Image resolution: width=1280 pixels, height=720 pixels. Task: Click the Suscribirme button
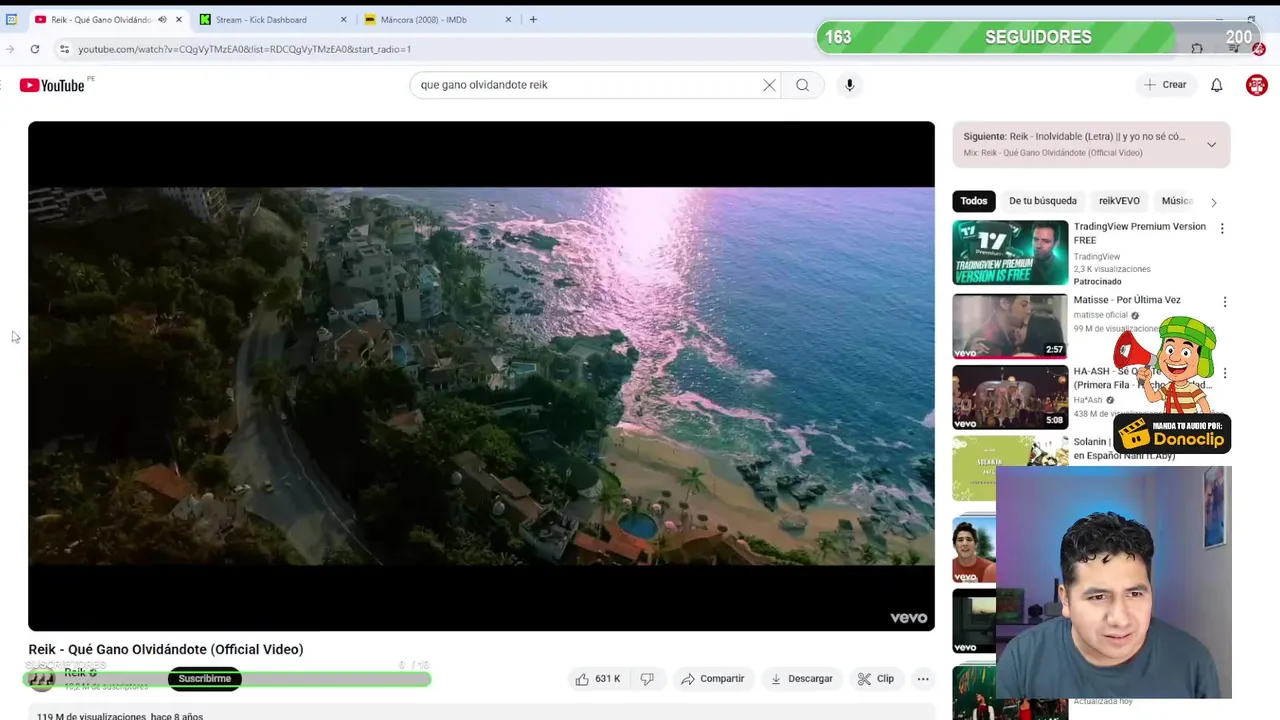pos(205,679)
